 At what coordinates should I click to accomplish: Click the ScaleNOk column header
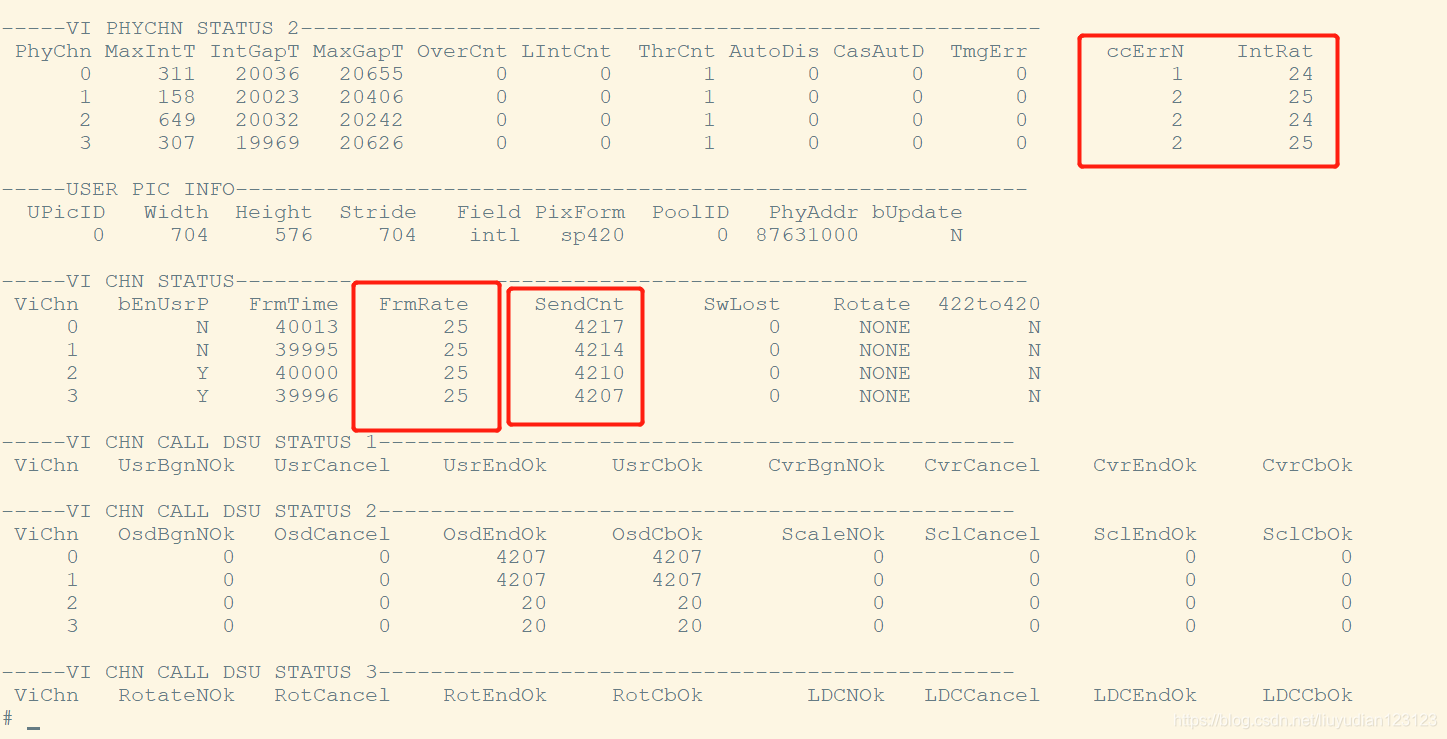pyautogui.click(x=833, y=534)
